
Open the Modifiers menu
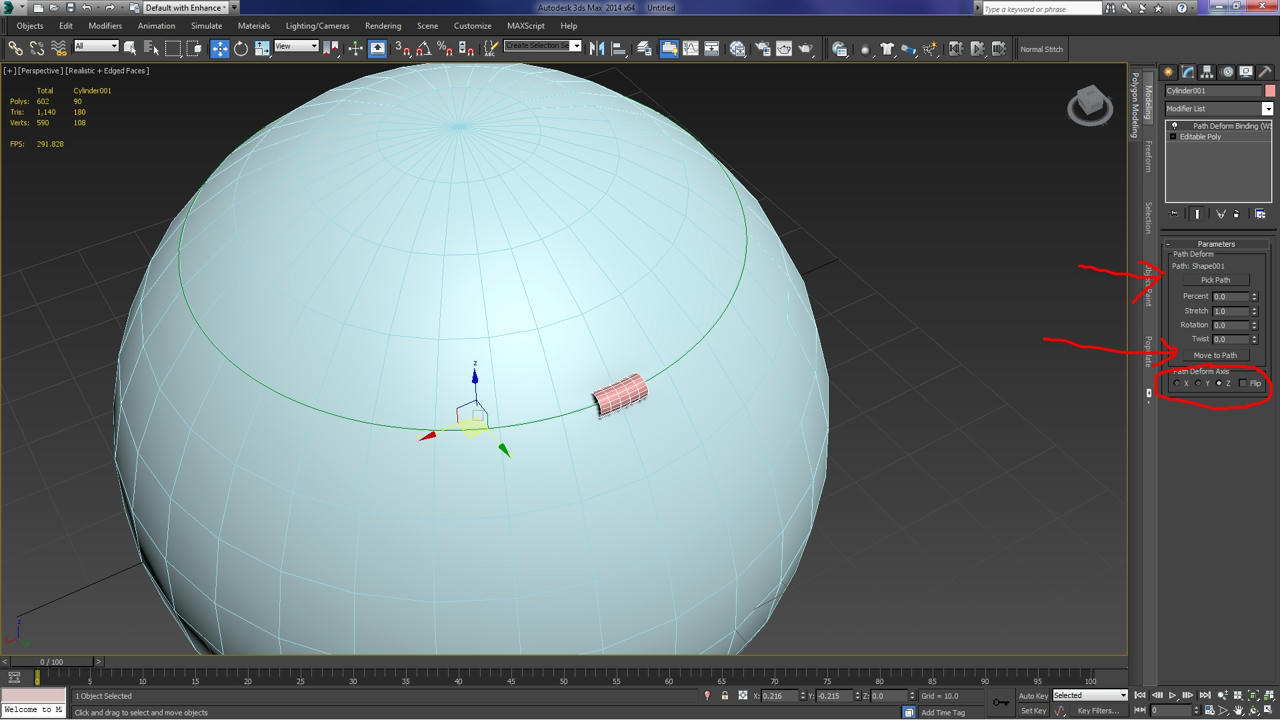click(x=105, y=26)
